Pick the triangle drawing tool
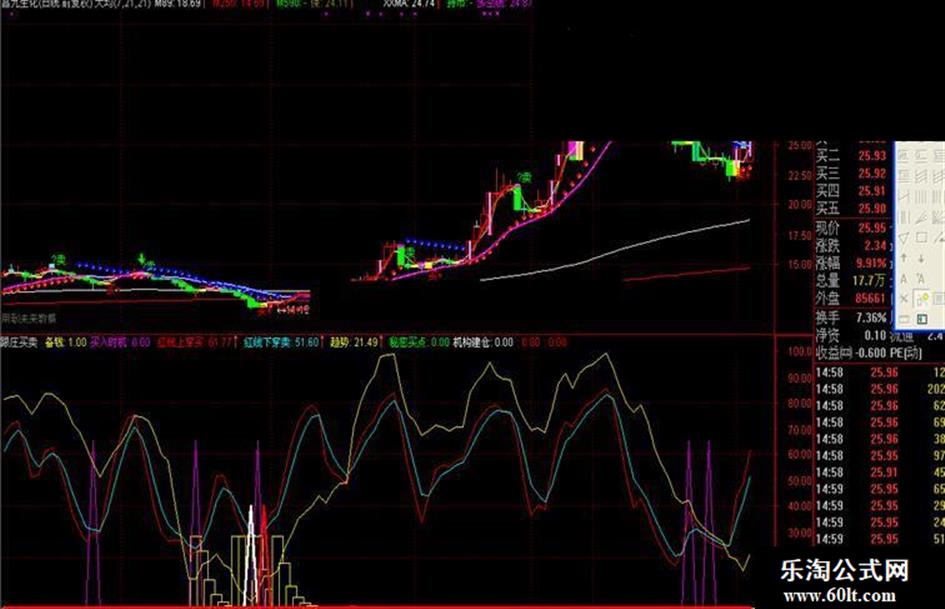945x609 pixels. pos(903,238)
